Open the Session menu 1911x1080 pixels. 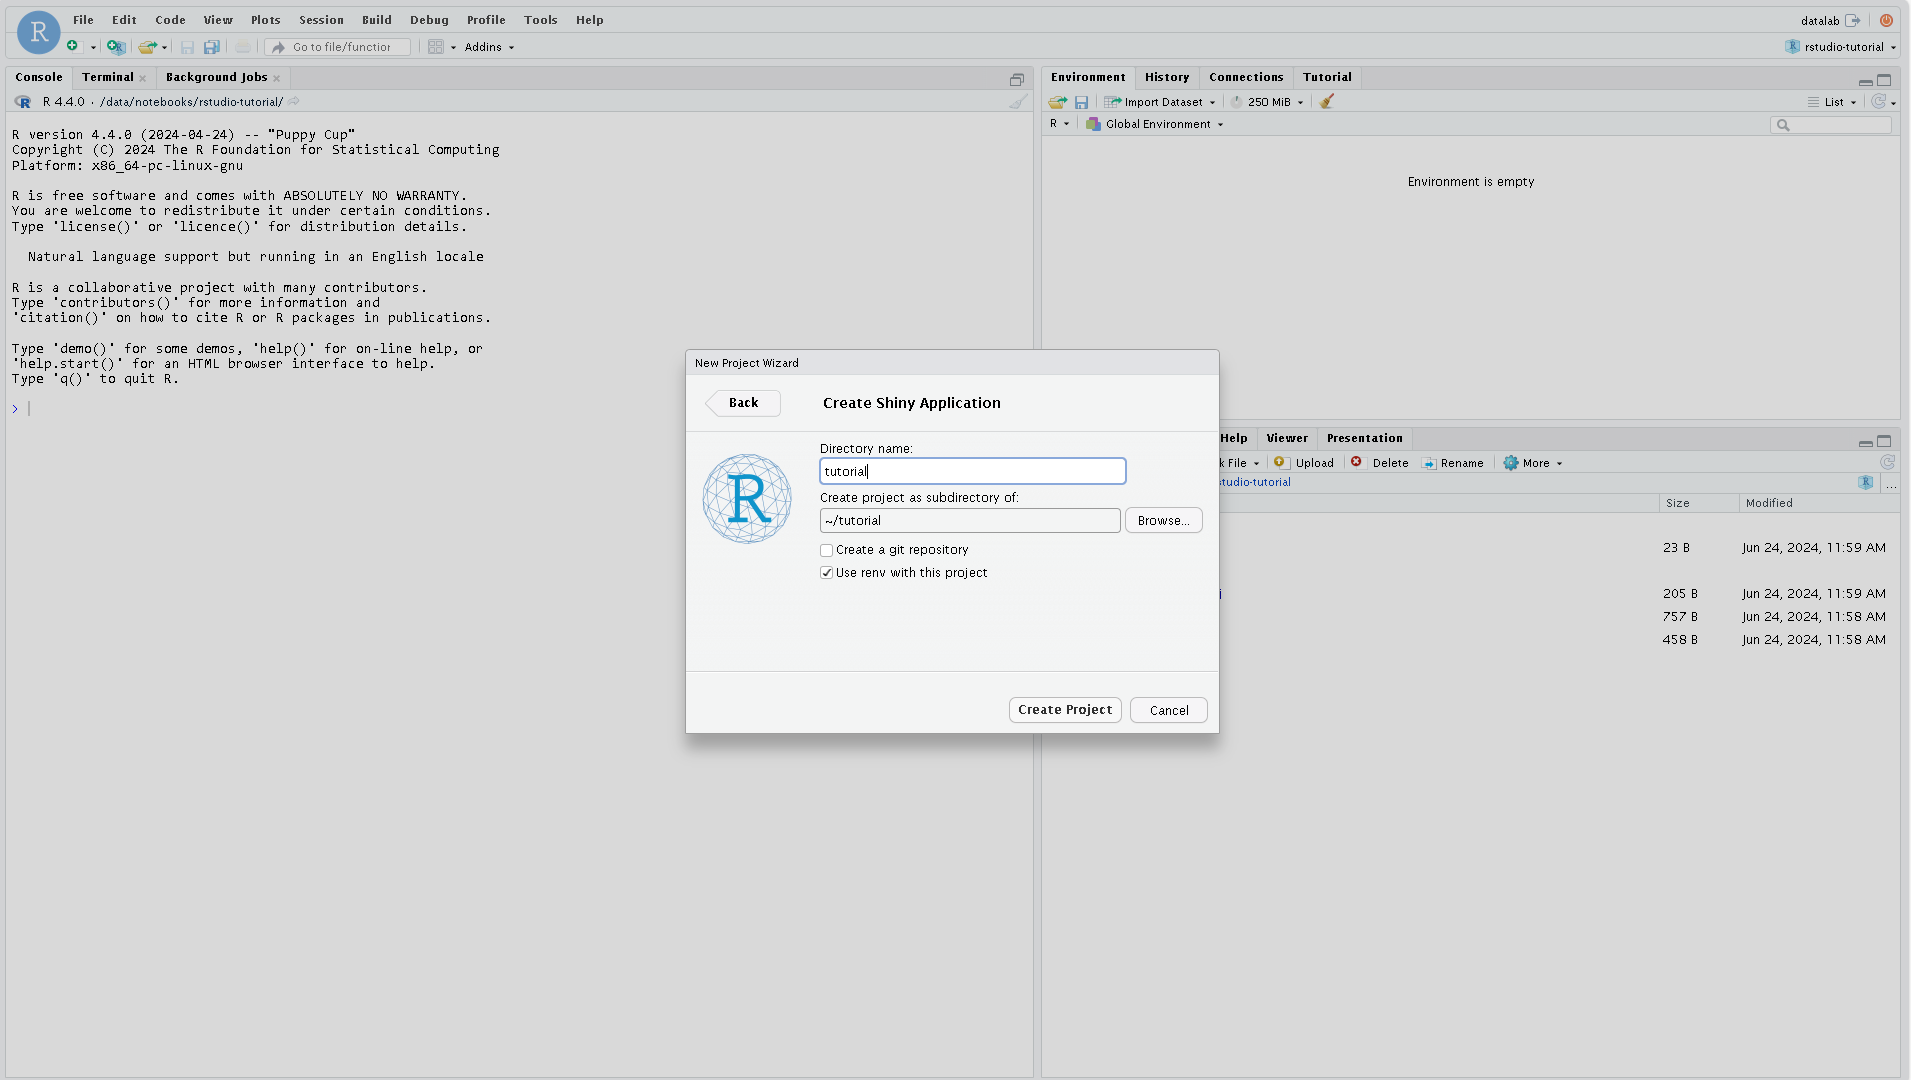[x=321, y=20]
